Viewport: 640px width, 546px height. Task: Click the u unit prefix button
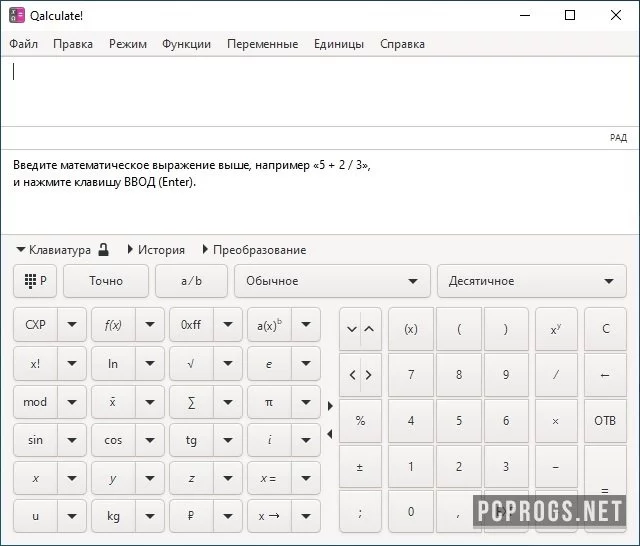click(36, 516)
